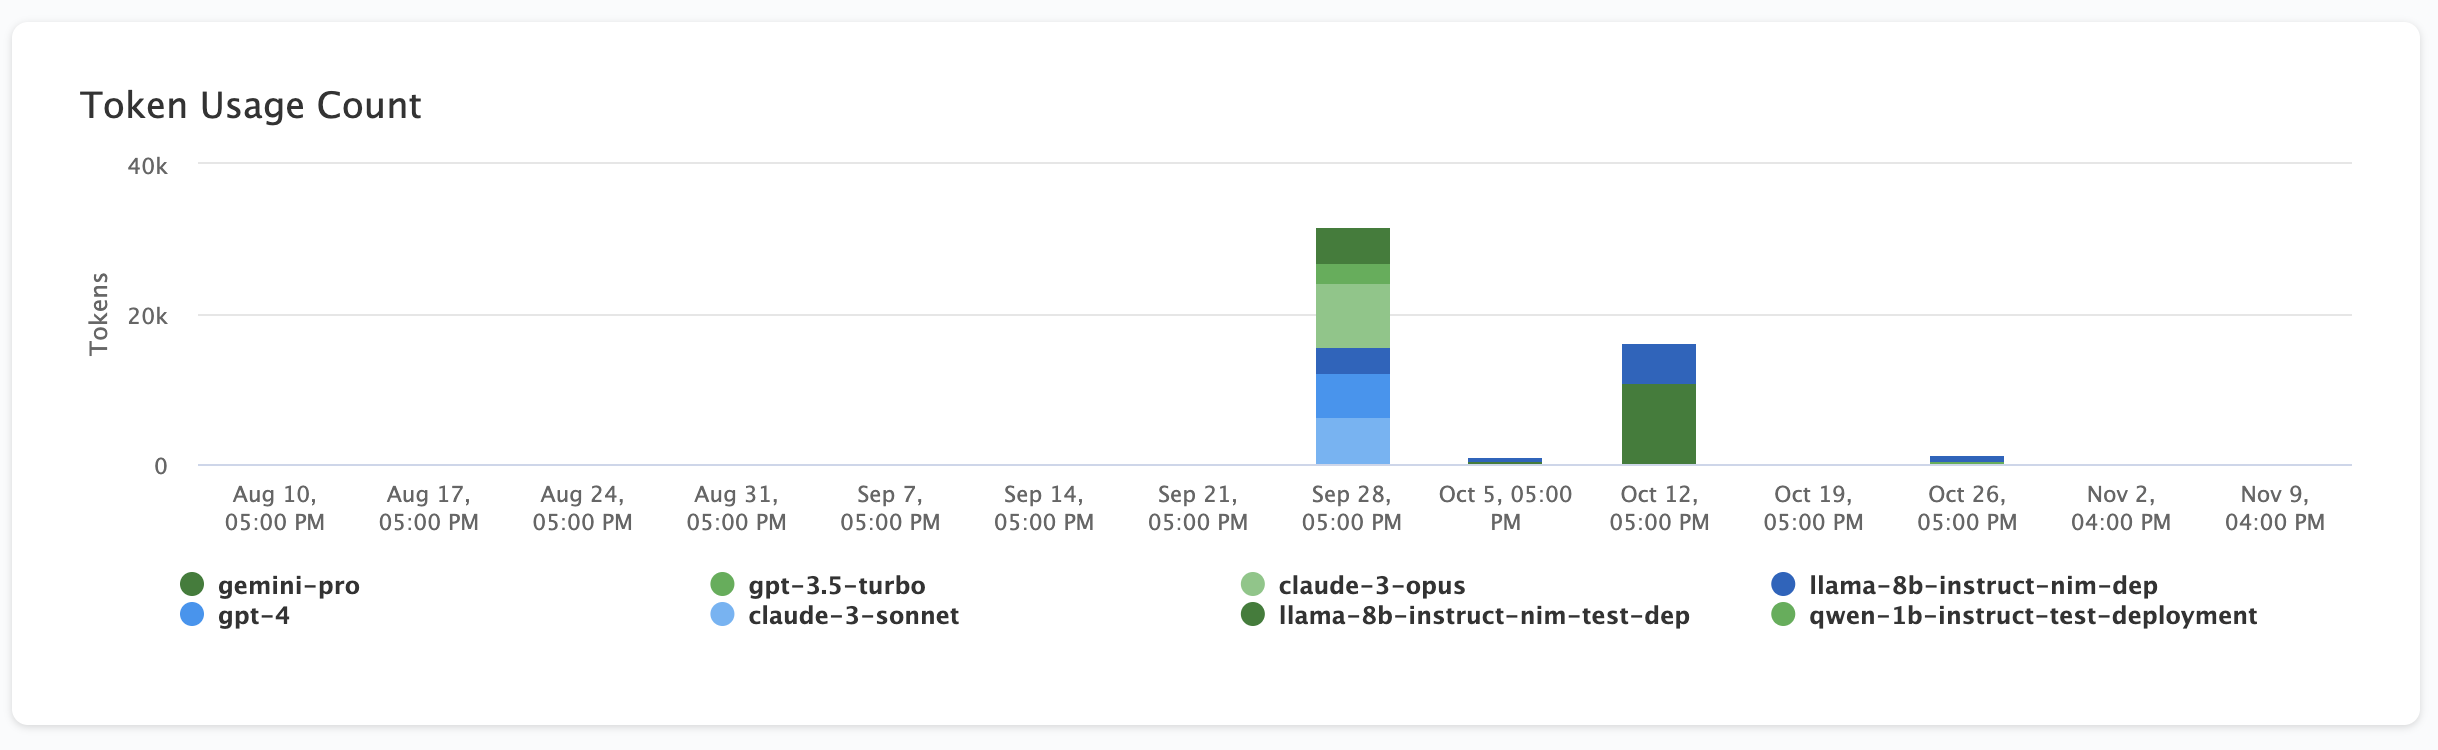The image size is (2438, 750).
Task: Select the small Oct 5 bar
Action: 1504,461
